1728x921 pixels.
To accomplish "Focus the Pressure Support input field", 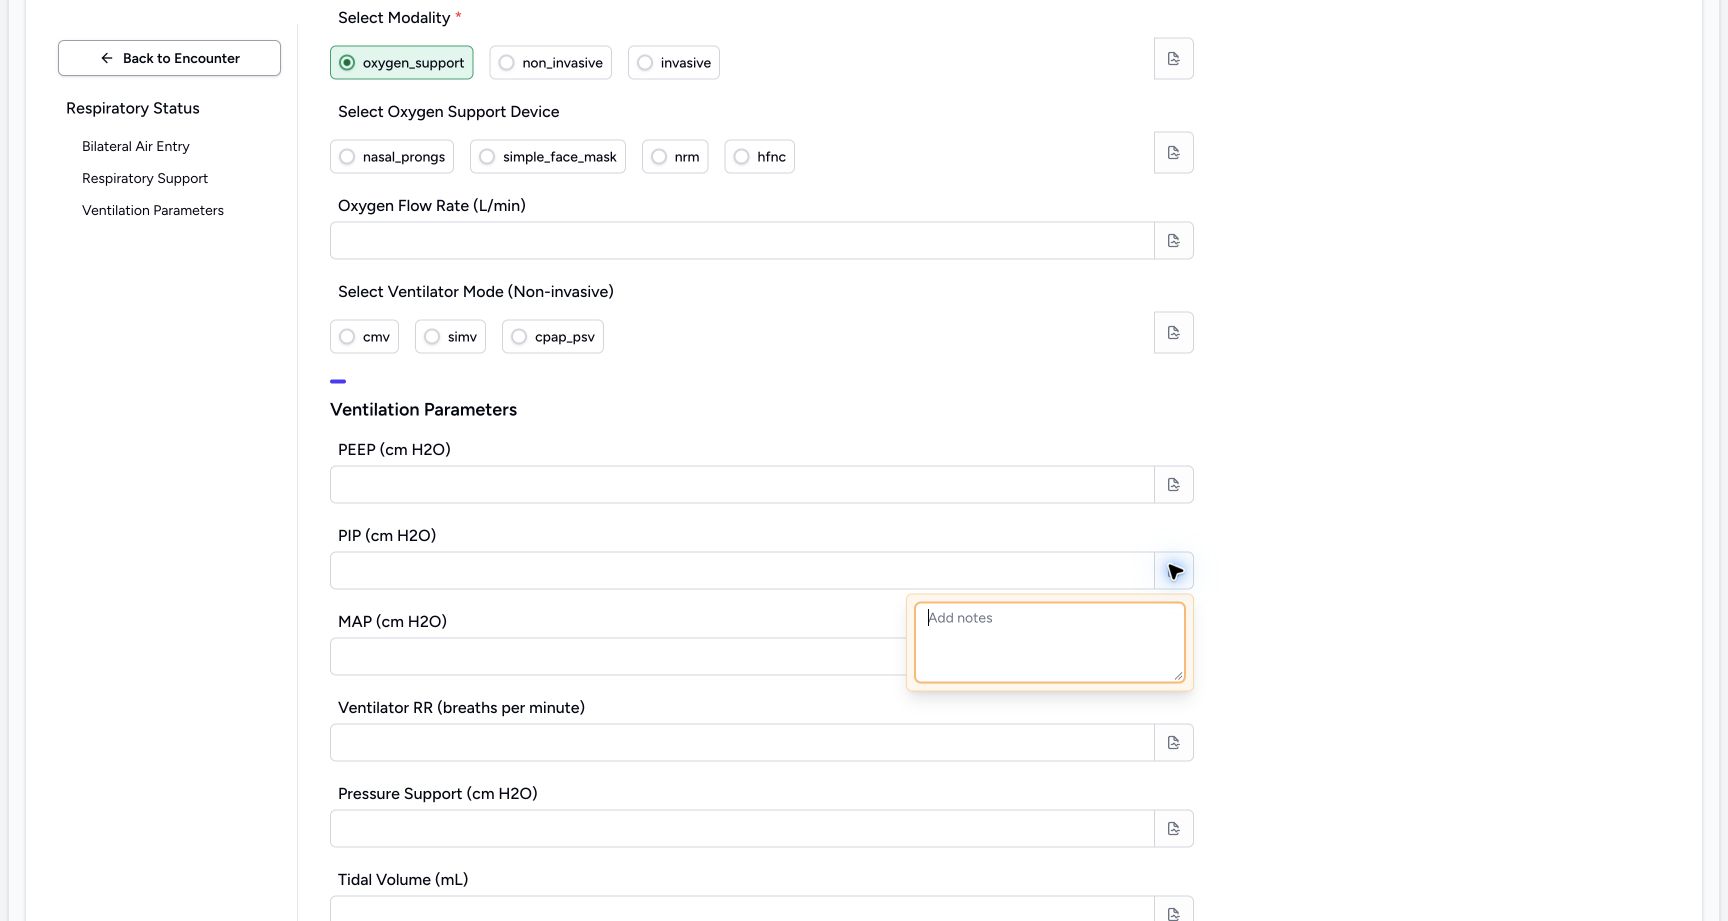I will tap(742, 829).
